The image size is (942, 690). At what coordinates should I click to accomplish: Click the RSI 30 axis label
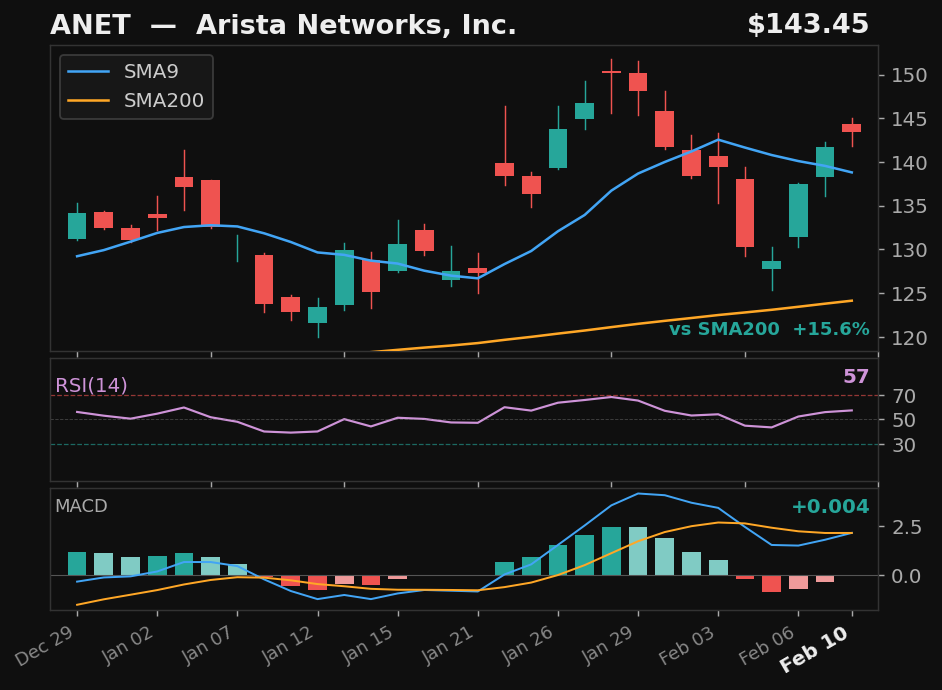point(904,445)
